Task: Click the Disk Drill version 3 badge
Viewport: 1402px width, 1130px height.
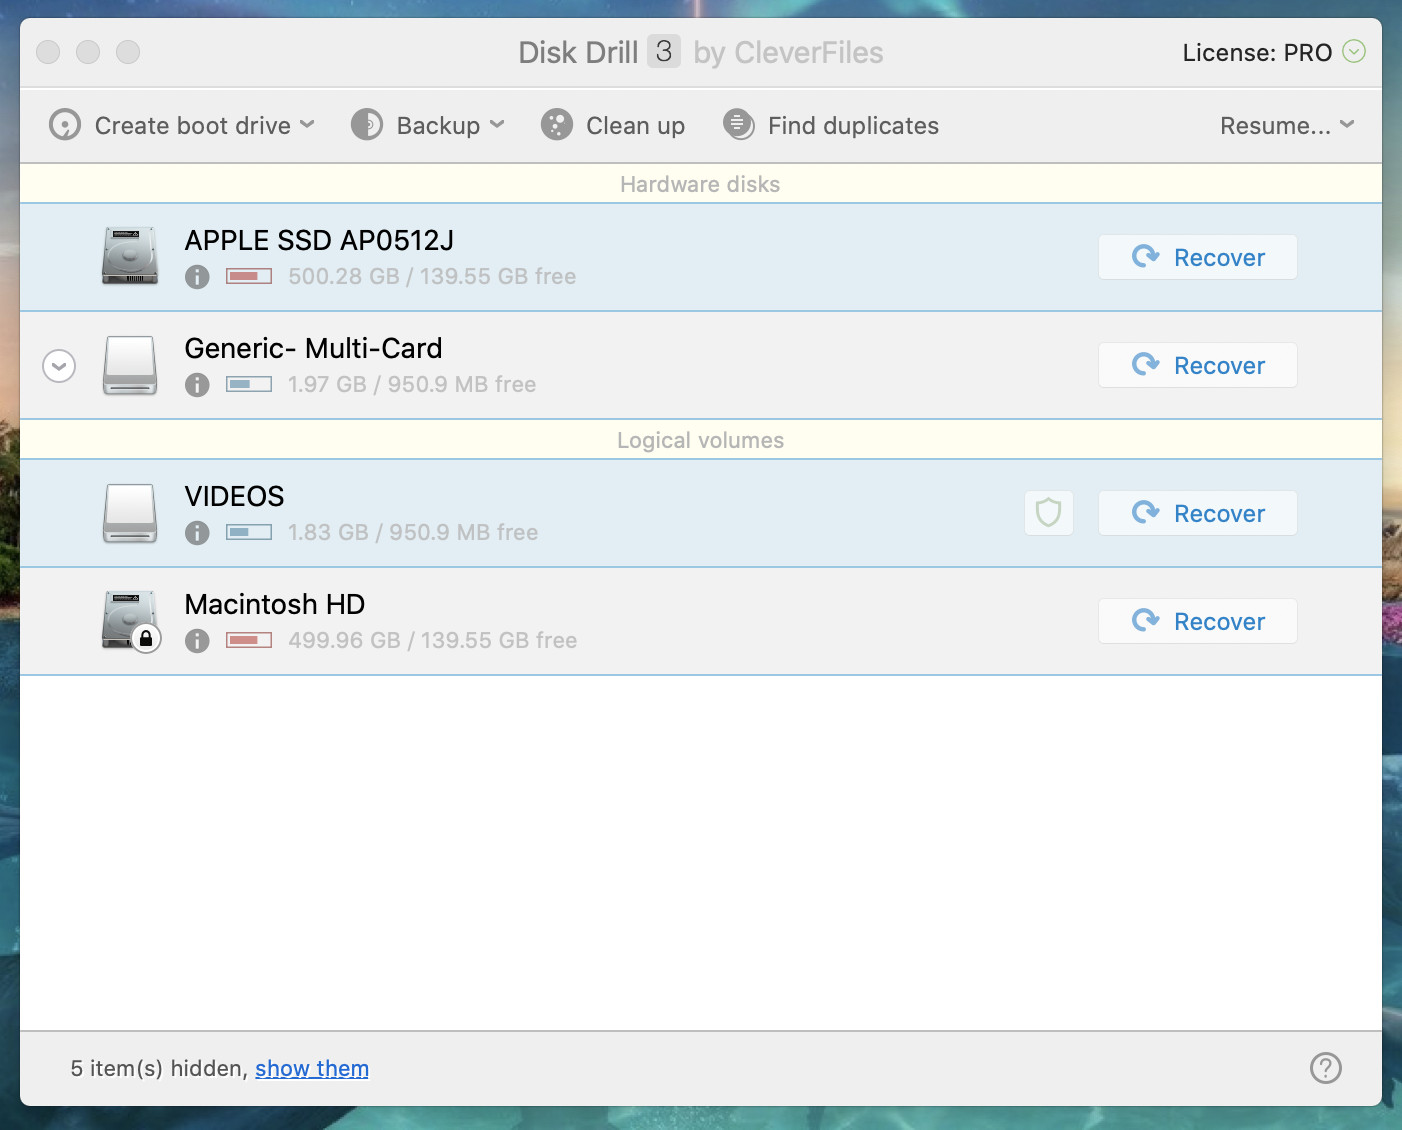Action: click(664, 51)
